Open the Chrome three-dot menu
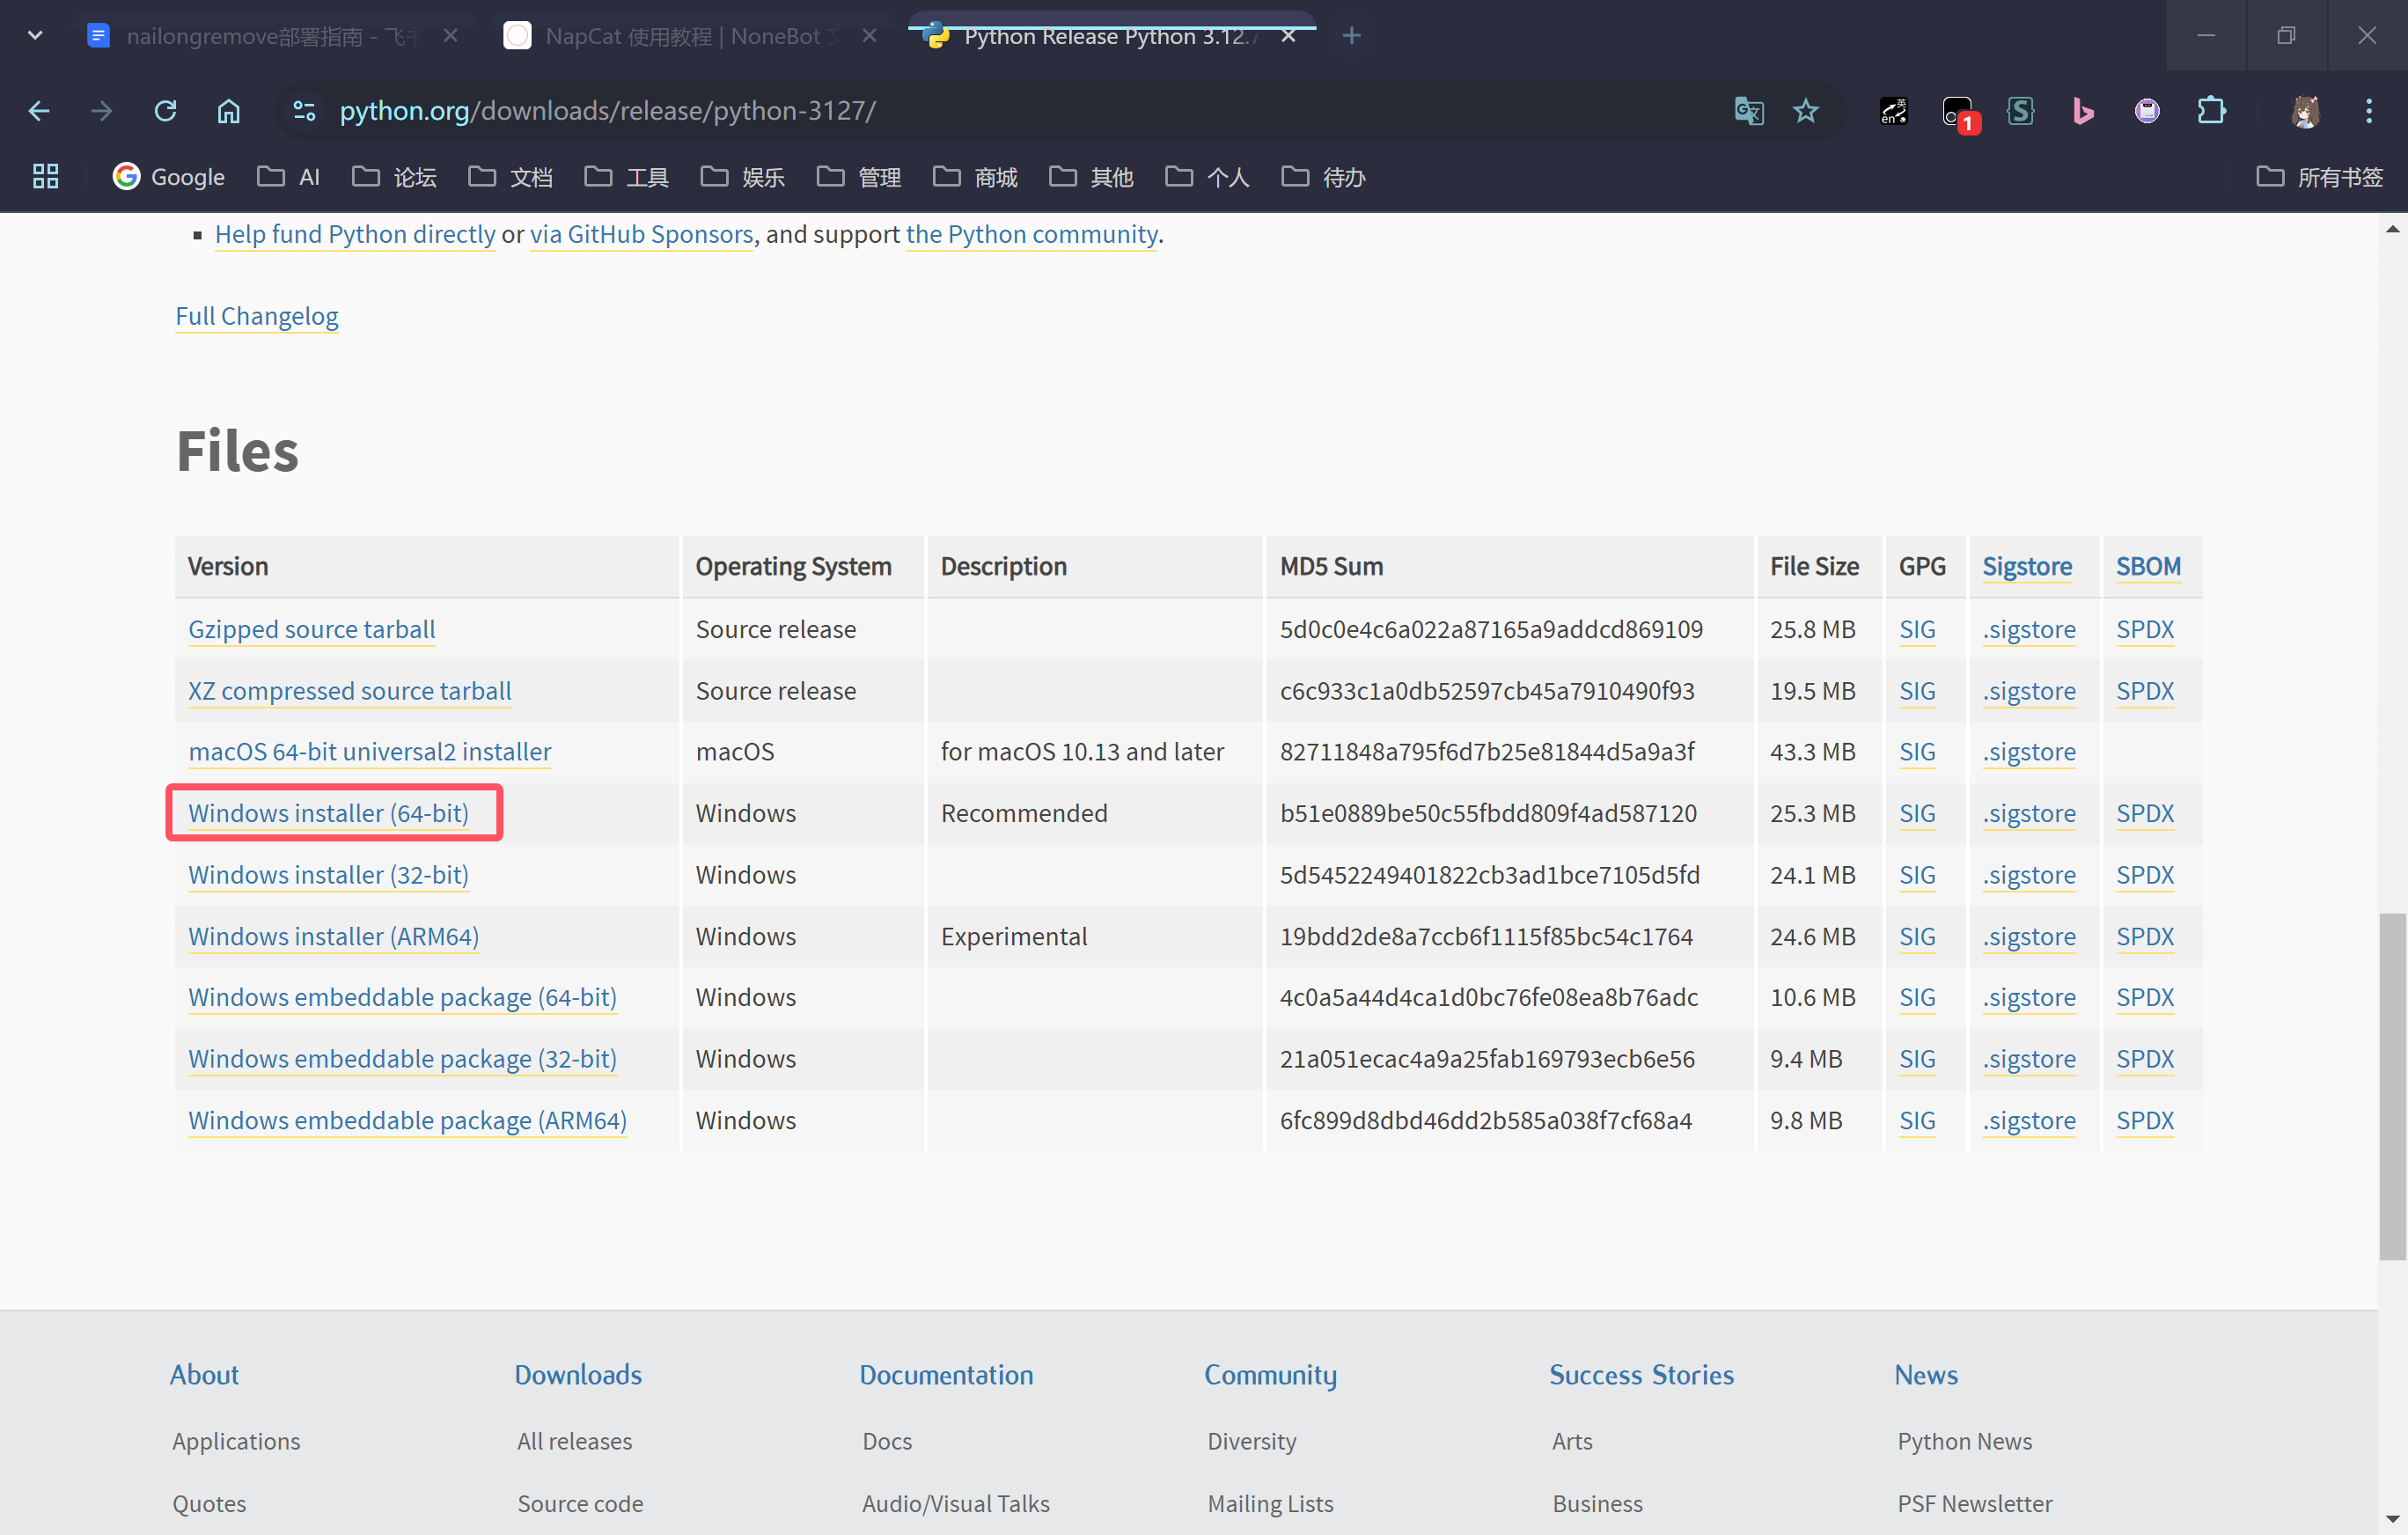Viewport: 2408px width, 1535px height. point(2368,111)
